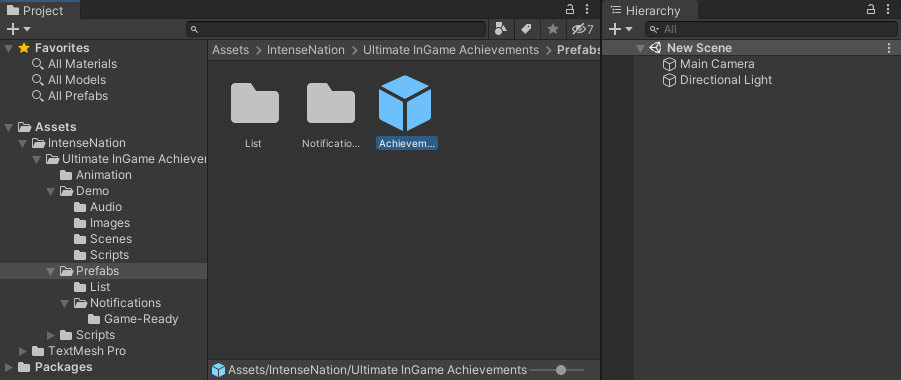This screenshot has width=901, height=380.
Task: Click the Directional Light cube icon
Action: 669,80
